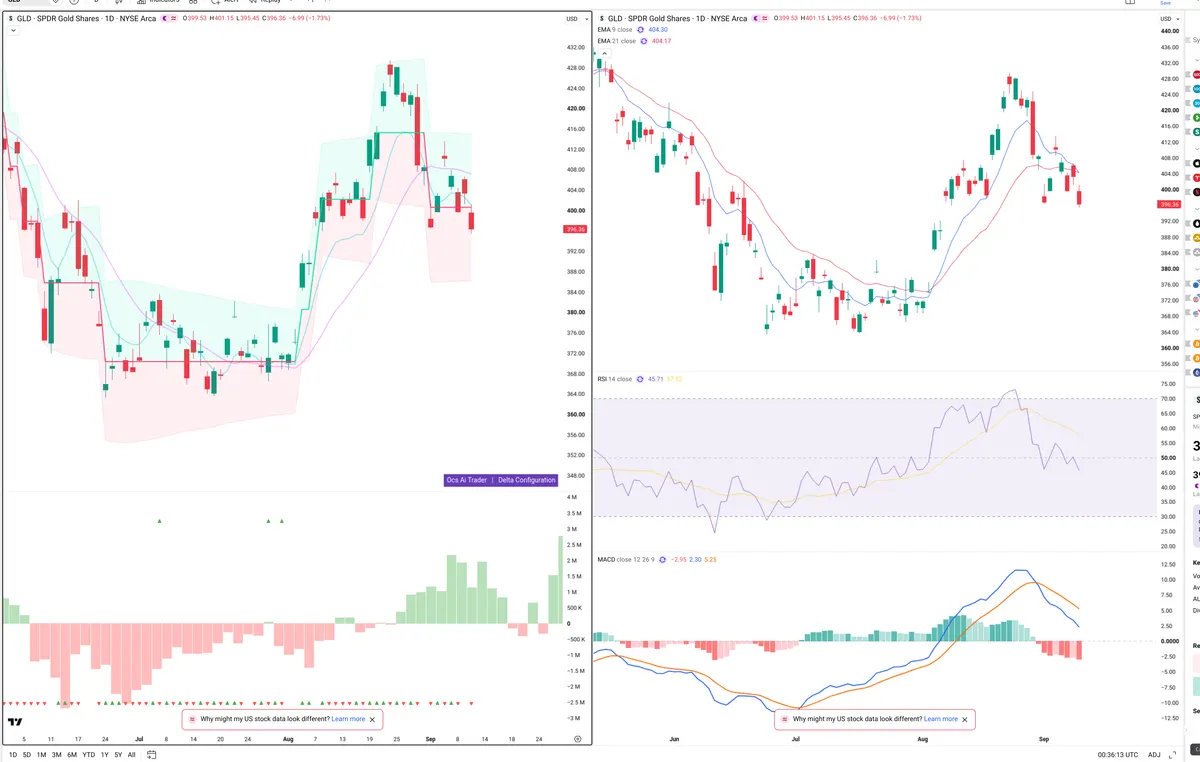Select the 5Y time range
This screenshot has width=1200, height=762.
(118, 755)
